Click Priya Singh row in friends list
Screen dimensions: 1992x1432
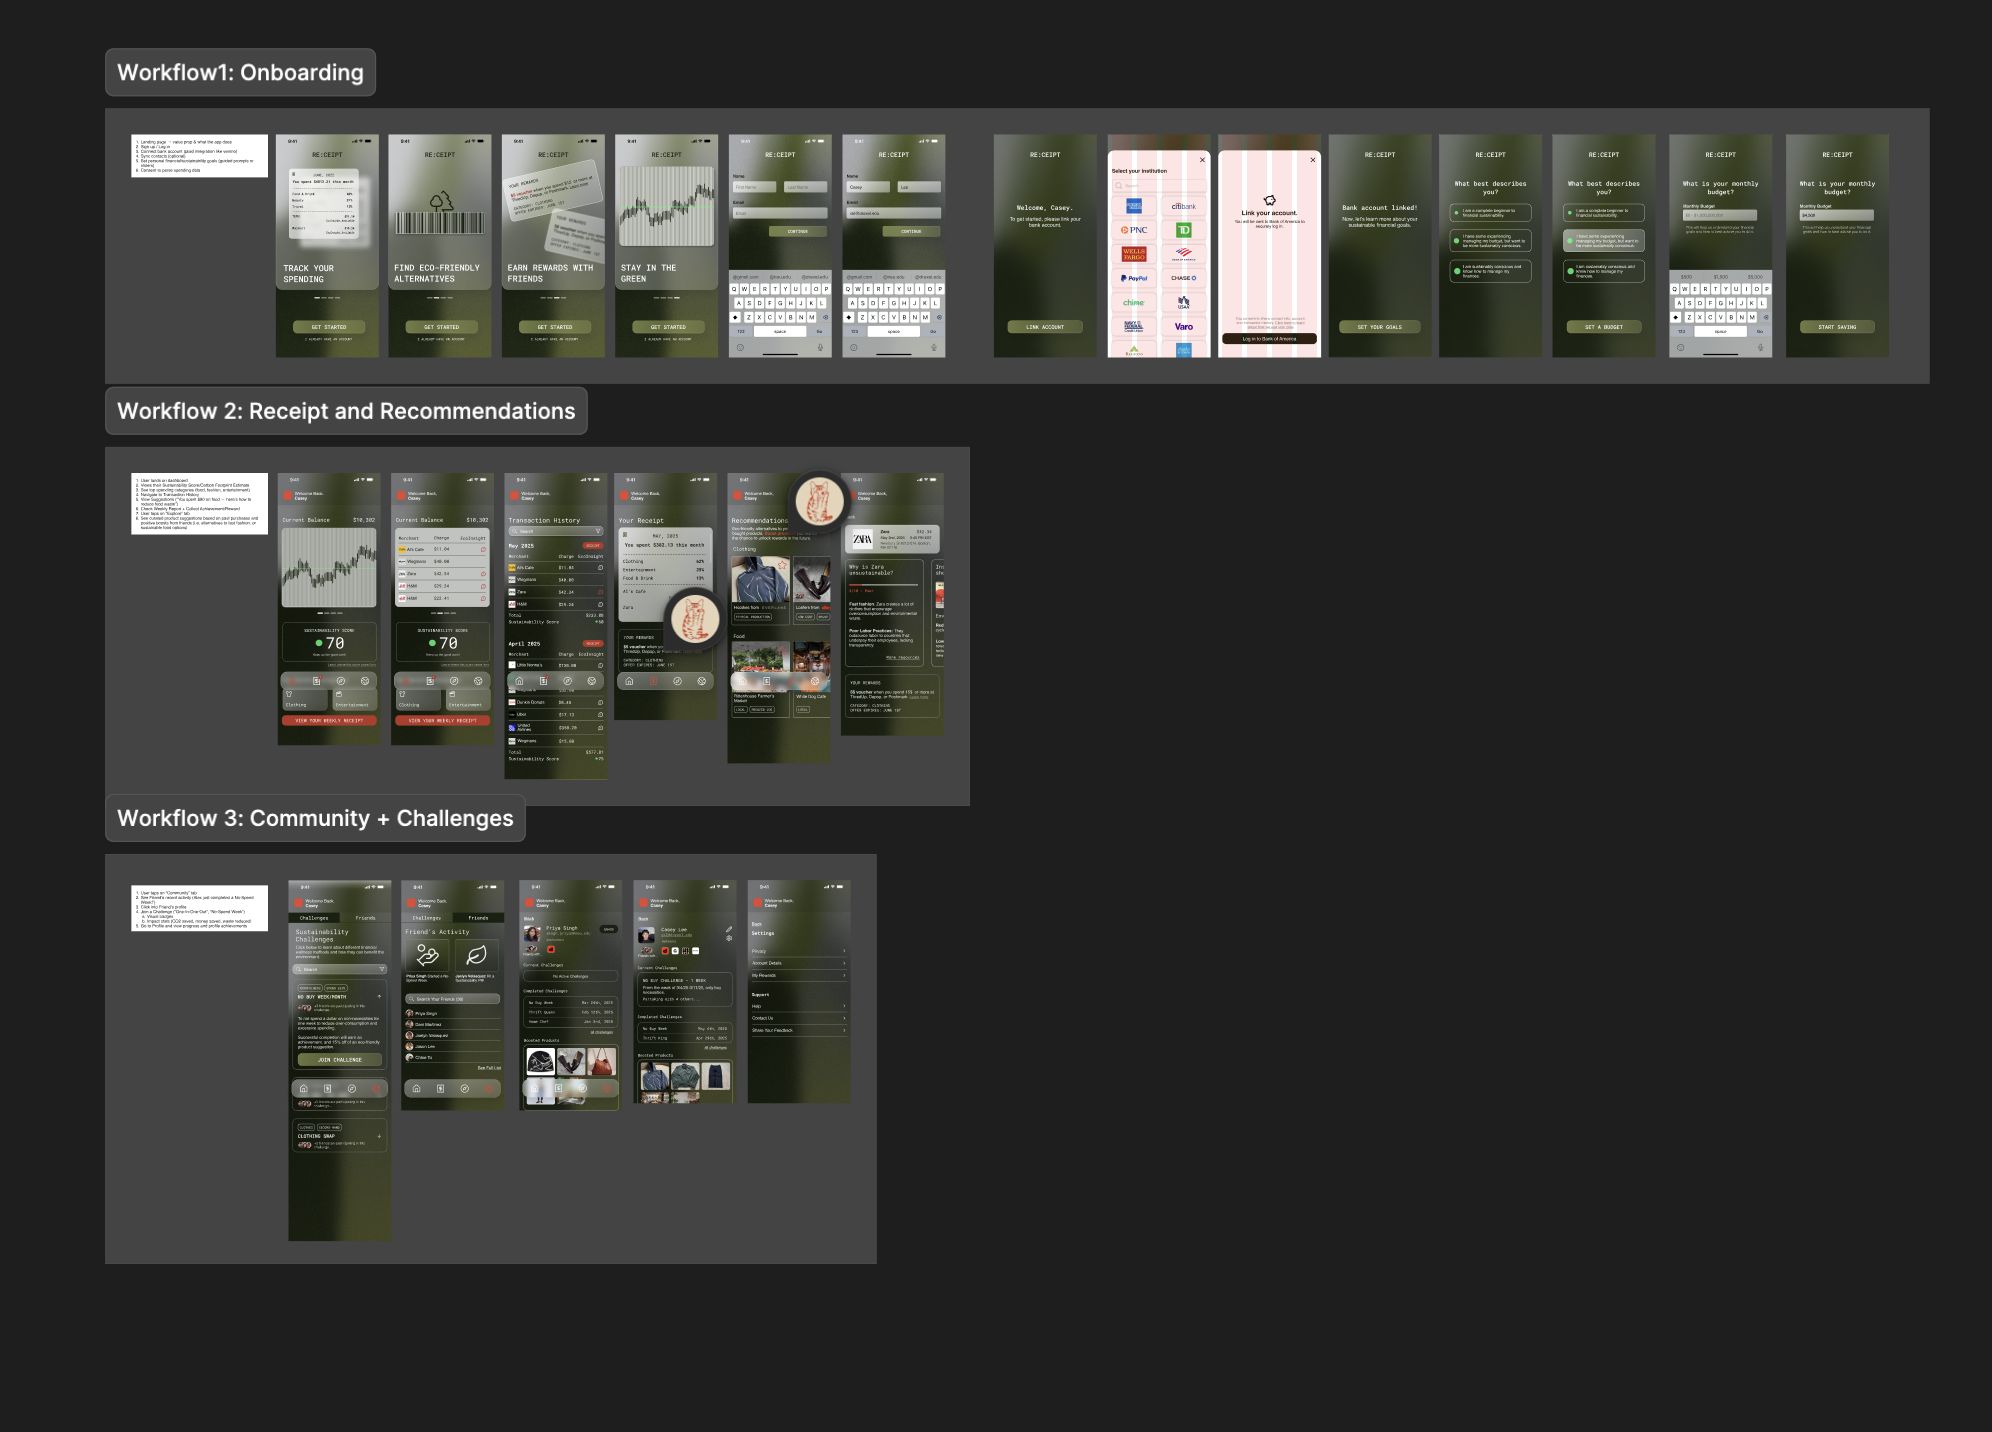(453, 1013)
